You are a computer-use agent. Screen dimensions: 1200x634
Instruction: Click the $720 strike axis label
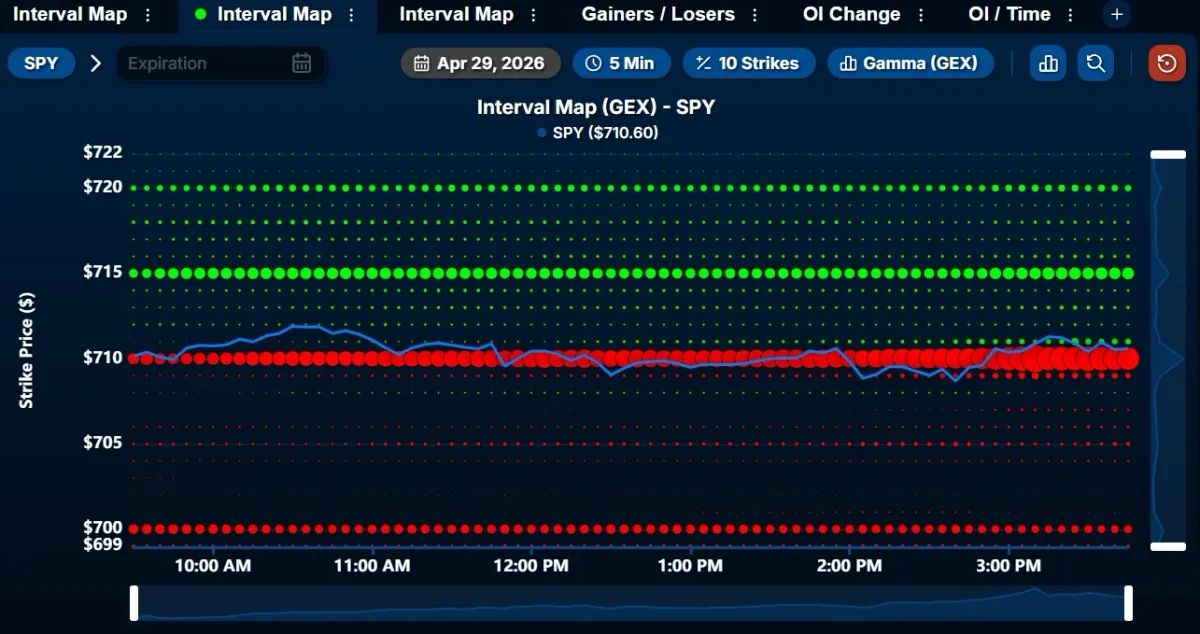tap(103, 186)
